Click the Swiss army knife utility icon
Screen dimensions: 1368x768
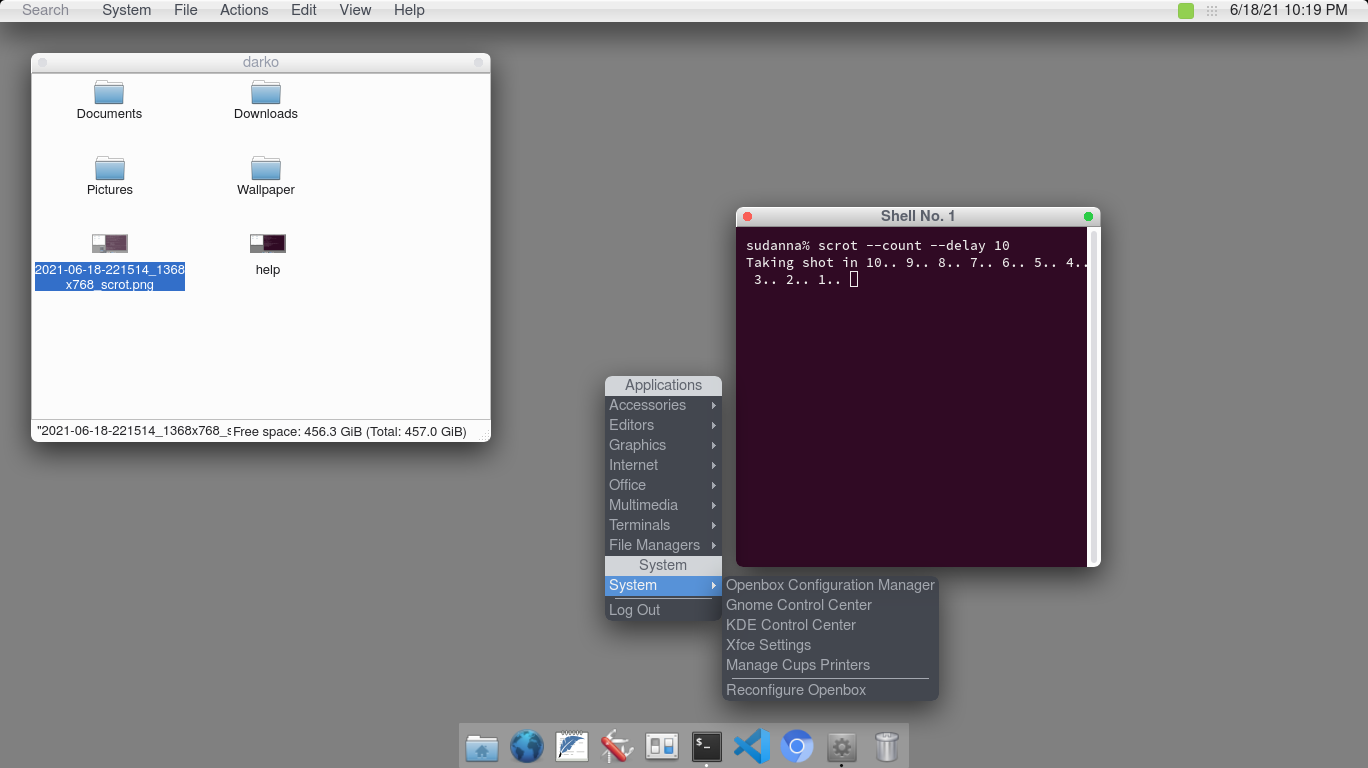click(x=616, y=746)
